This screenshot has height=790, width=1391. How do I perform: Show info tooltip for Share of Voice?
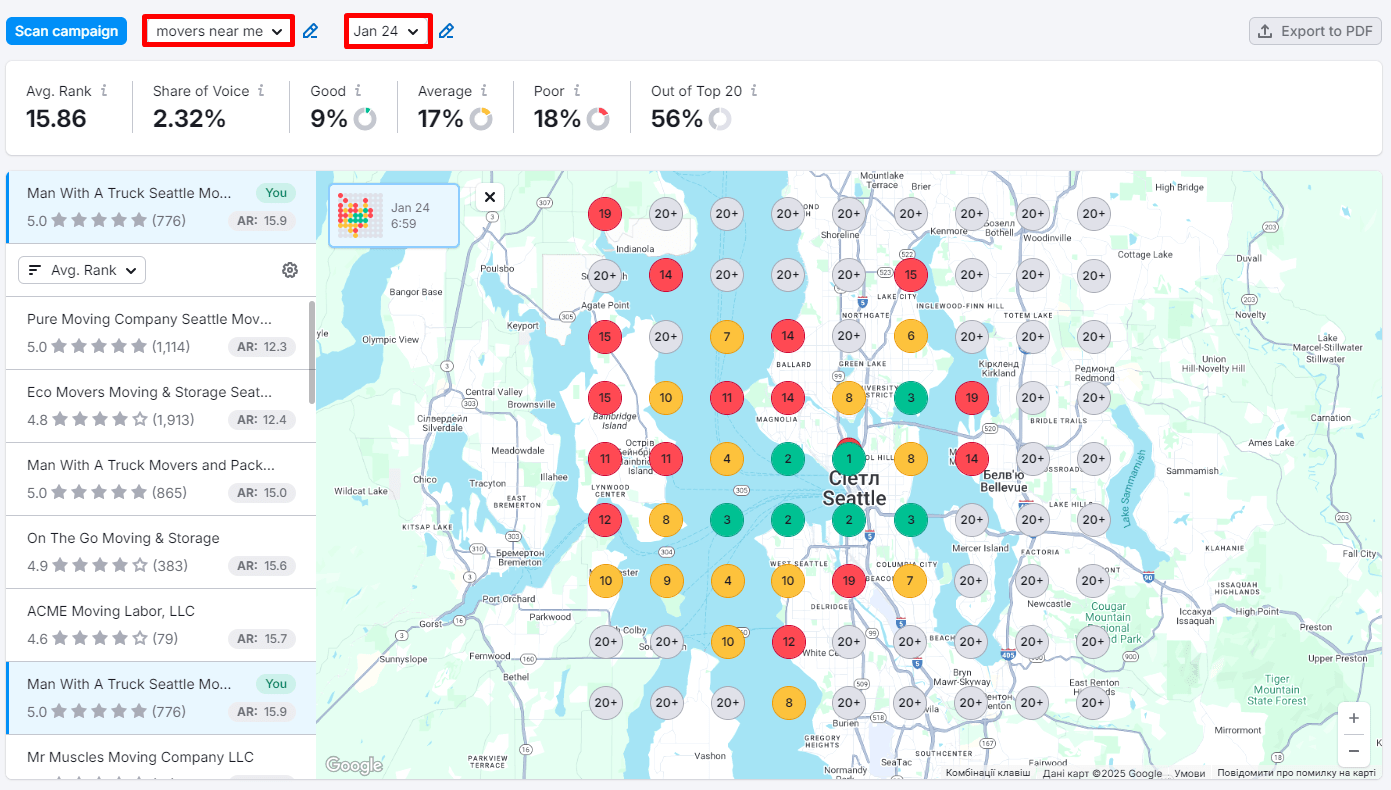(261, 90)
